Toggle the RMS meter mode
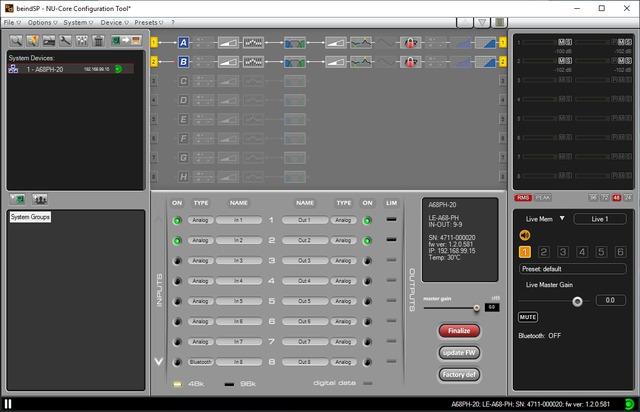The height and width of the screenshot is (412, 640). click(x=523, y=197)
